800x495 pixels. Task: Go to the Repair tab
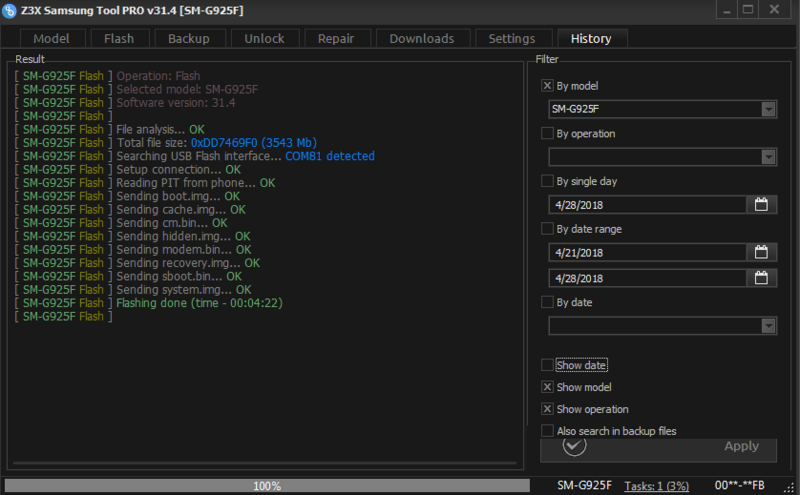pyautogui.click(x=336, y=39)
